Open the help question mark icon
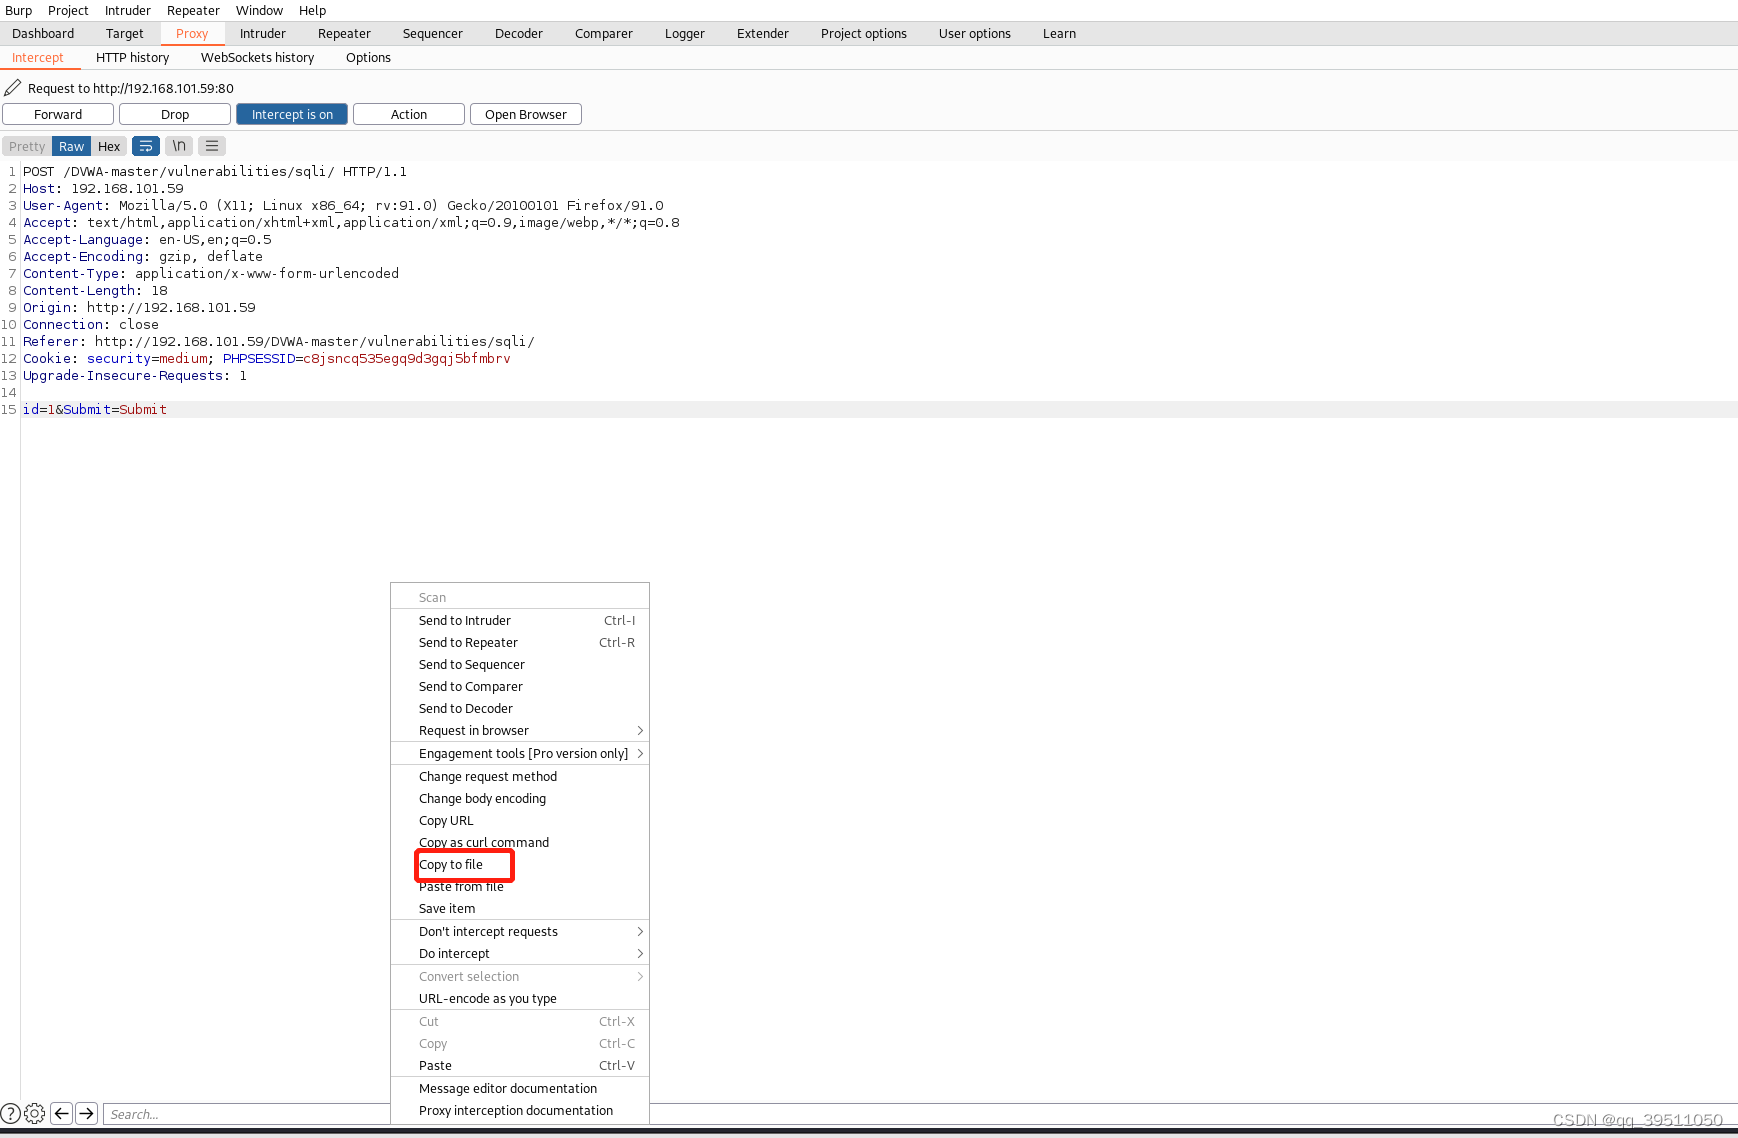This screenshot has height=1138, width=1738. (10, 1113)
